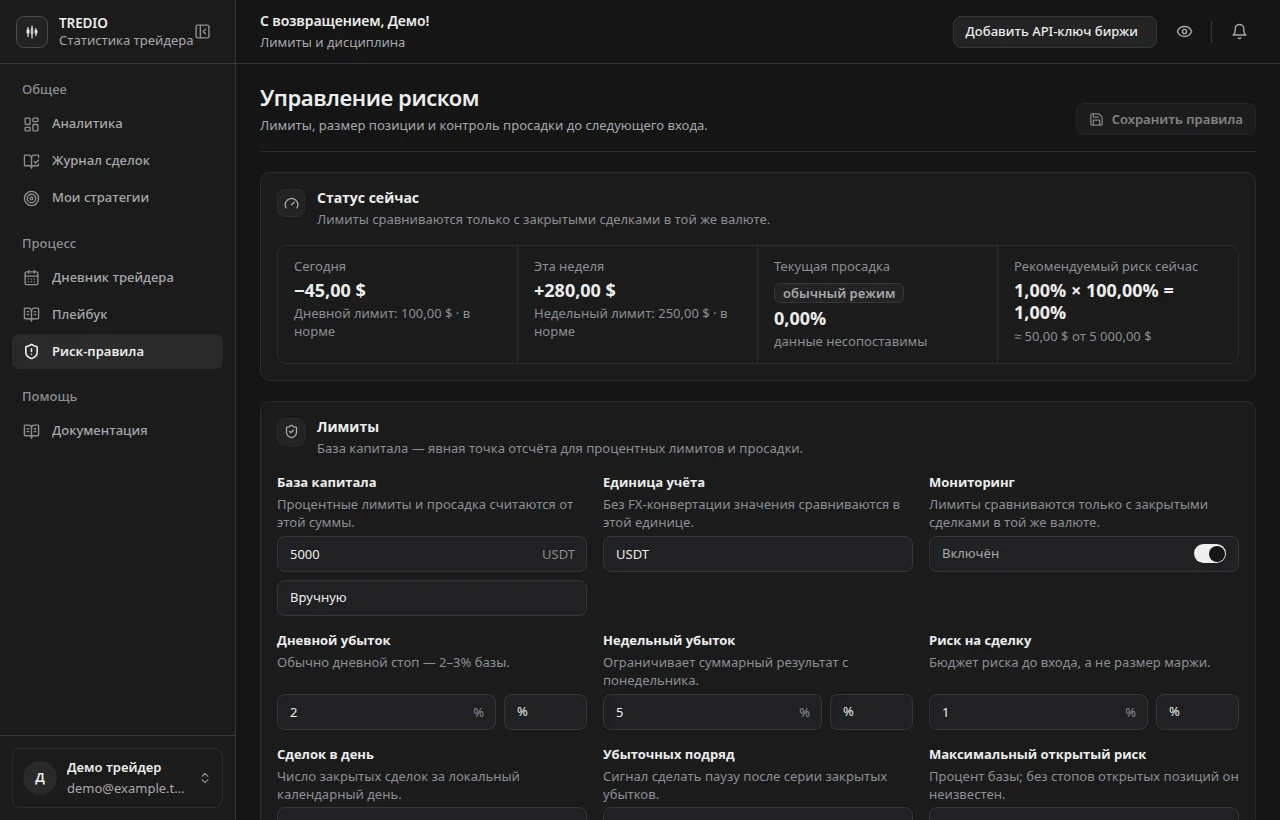Viewport: 1280px width, 820px height.
Task: Select Риск-правила in the sidebar
Action: (117, 352)
